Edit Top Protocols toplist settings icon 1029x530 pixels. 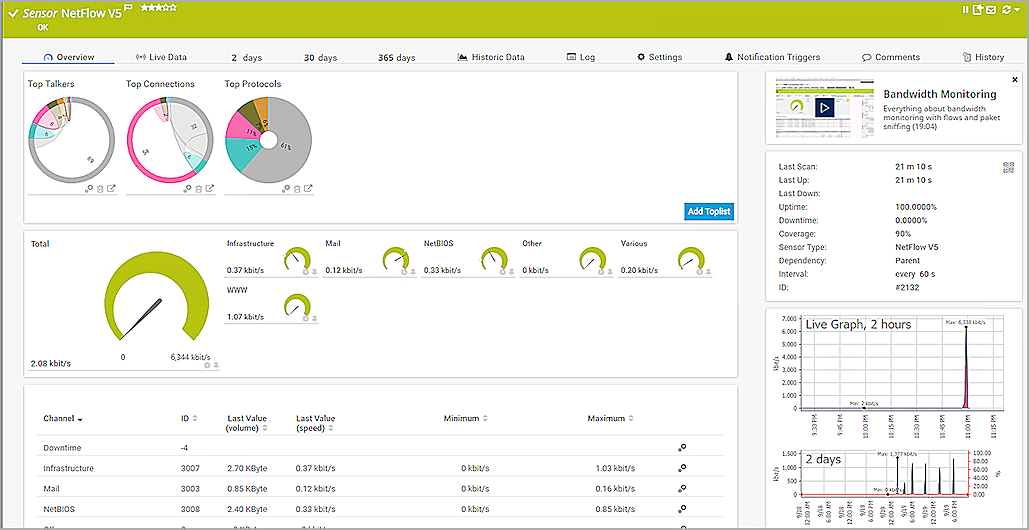pos(285,189)
